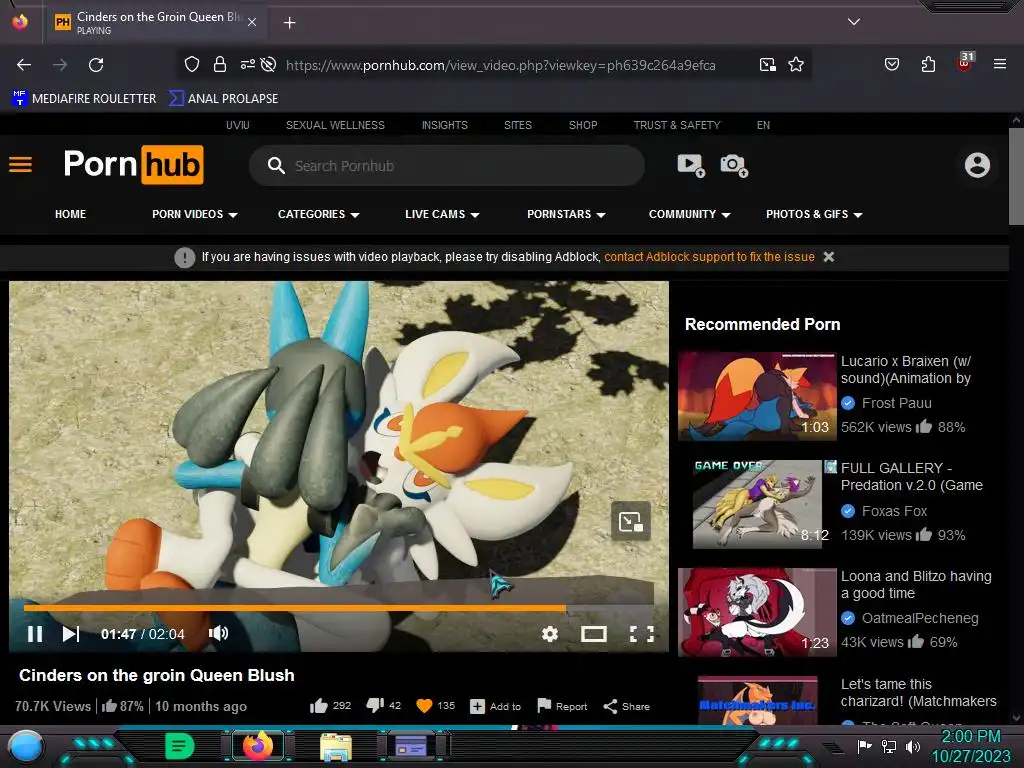The width and height of the screenshot is (1024, 768).
Task: Enter fullscreen in the video player
Action: point(641,633)
